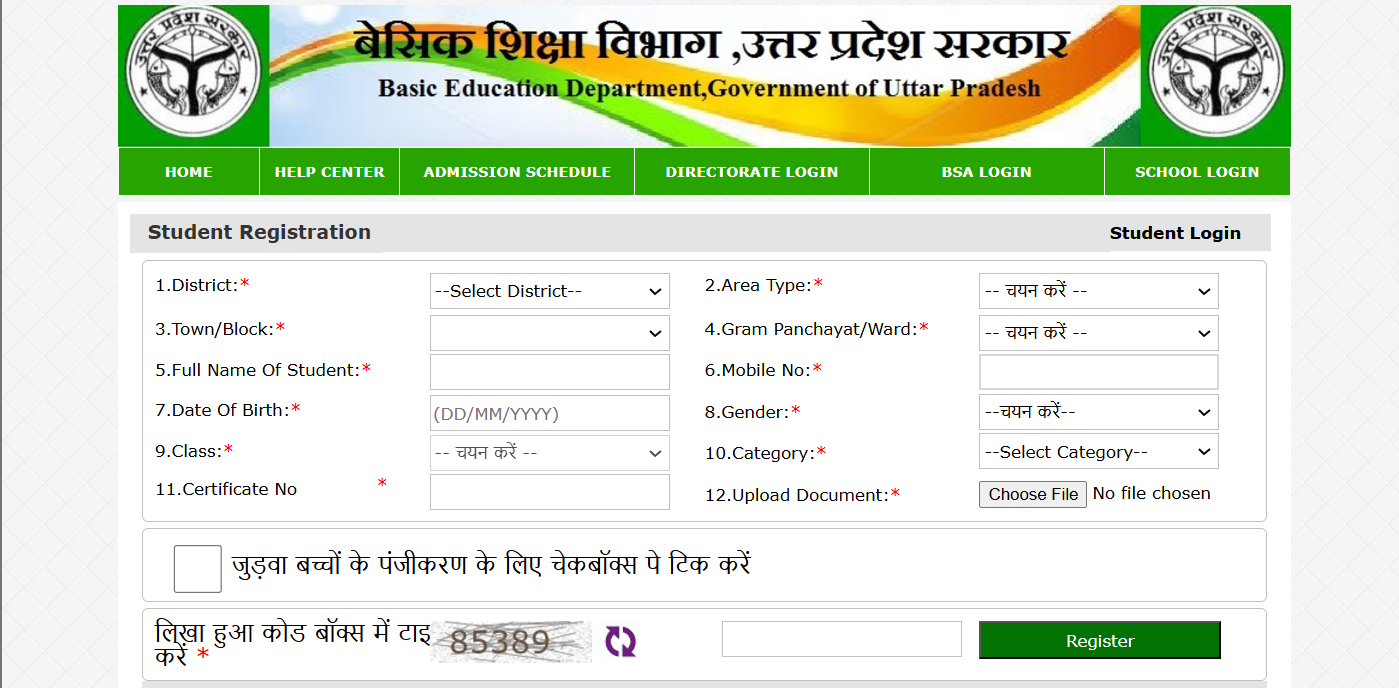Viewport: 1399px width, 688px height.
Task: Go to the HOME menu item
Action: [x=188, y=171]
